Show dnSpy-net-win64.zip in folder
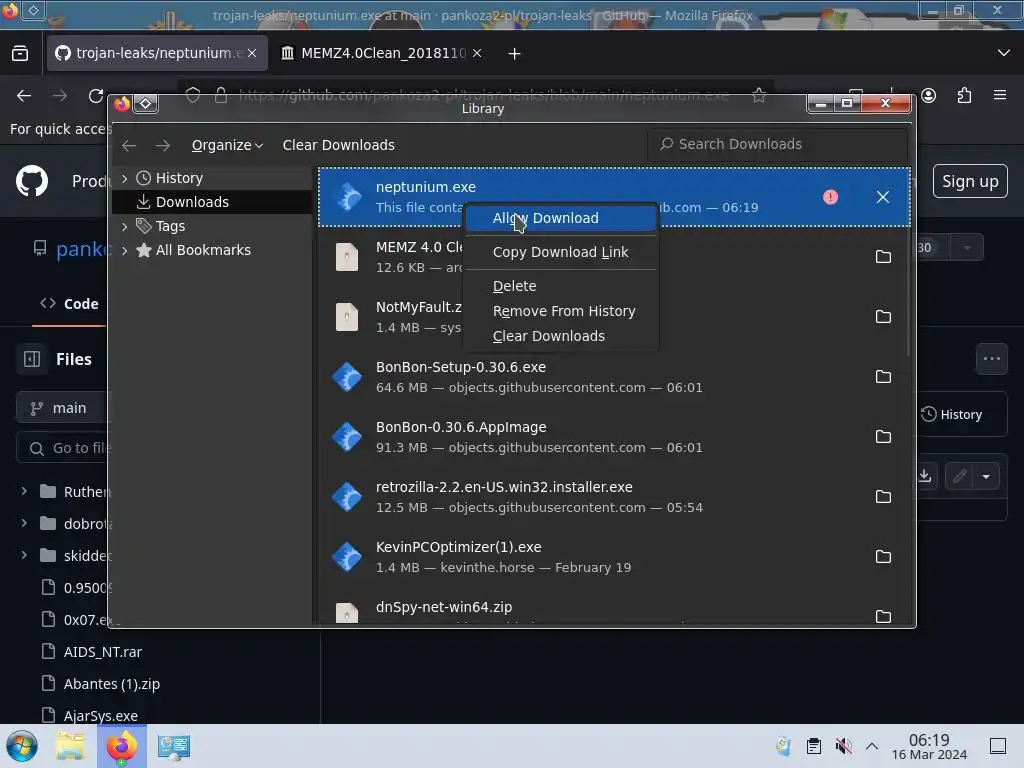 coord(882,616)
